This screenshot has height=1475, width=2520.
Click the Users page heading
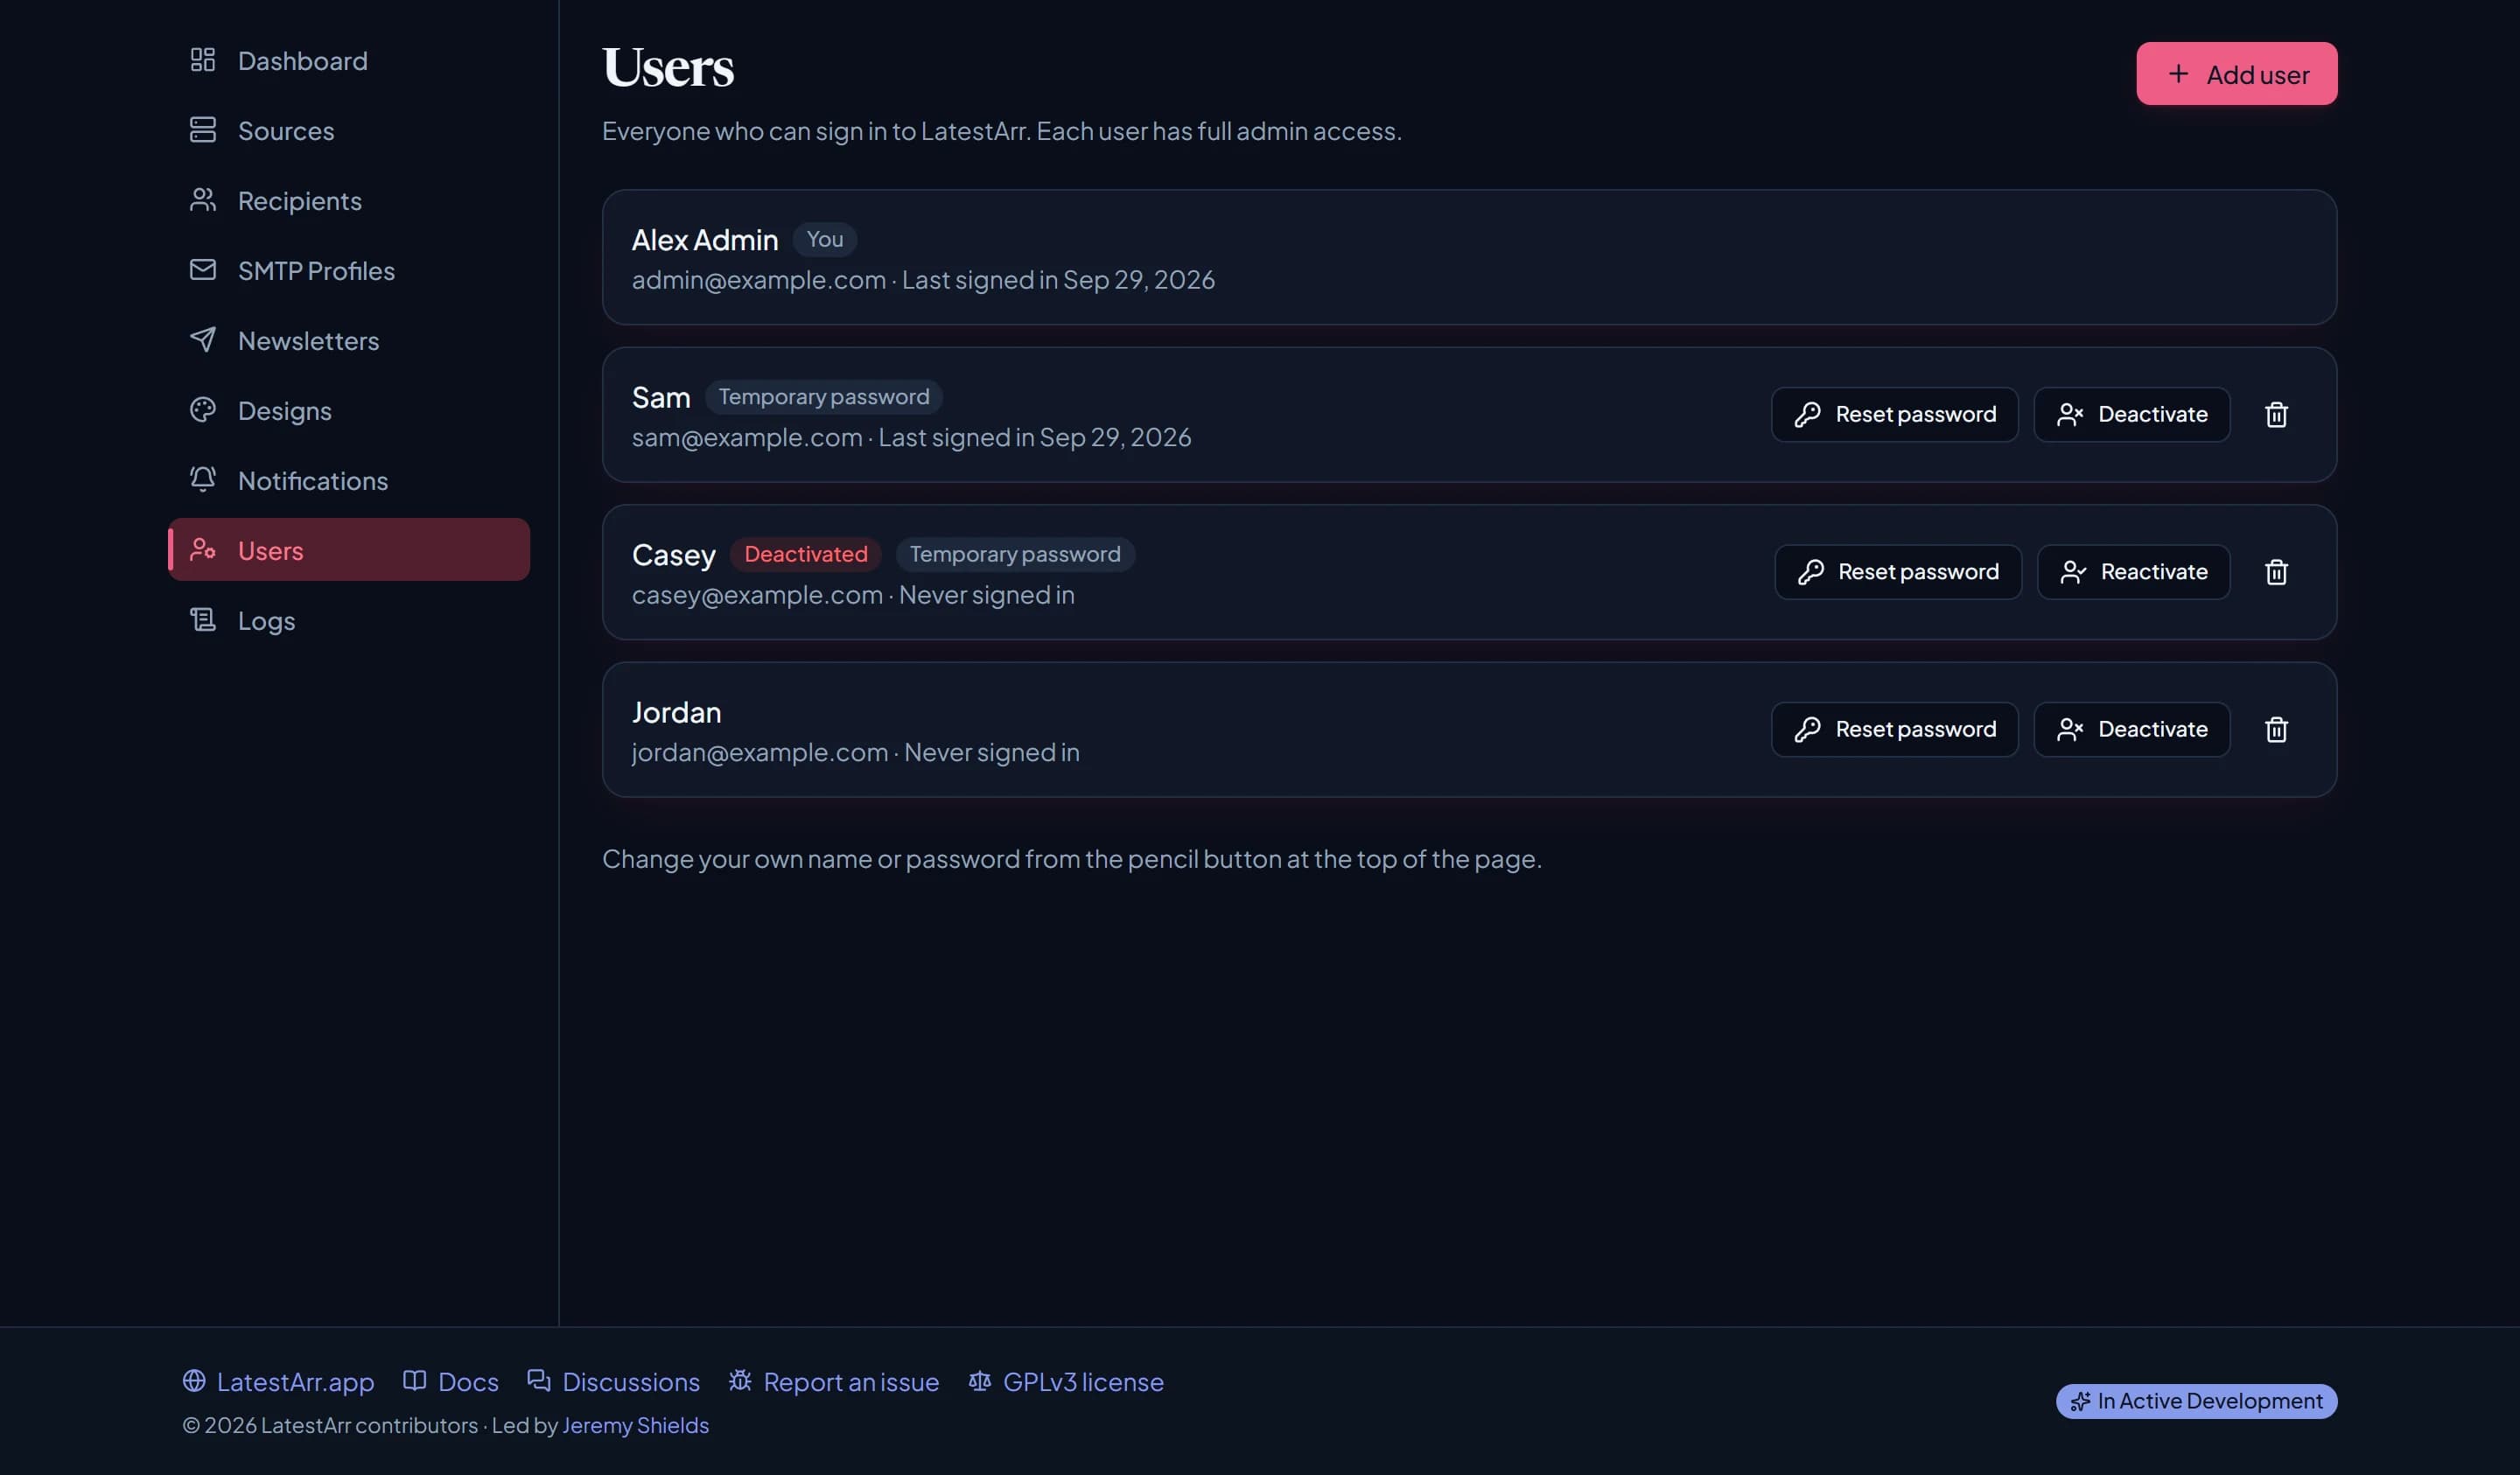tap(667, 67)
